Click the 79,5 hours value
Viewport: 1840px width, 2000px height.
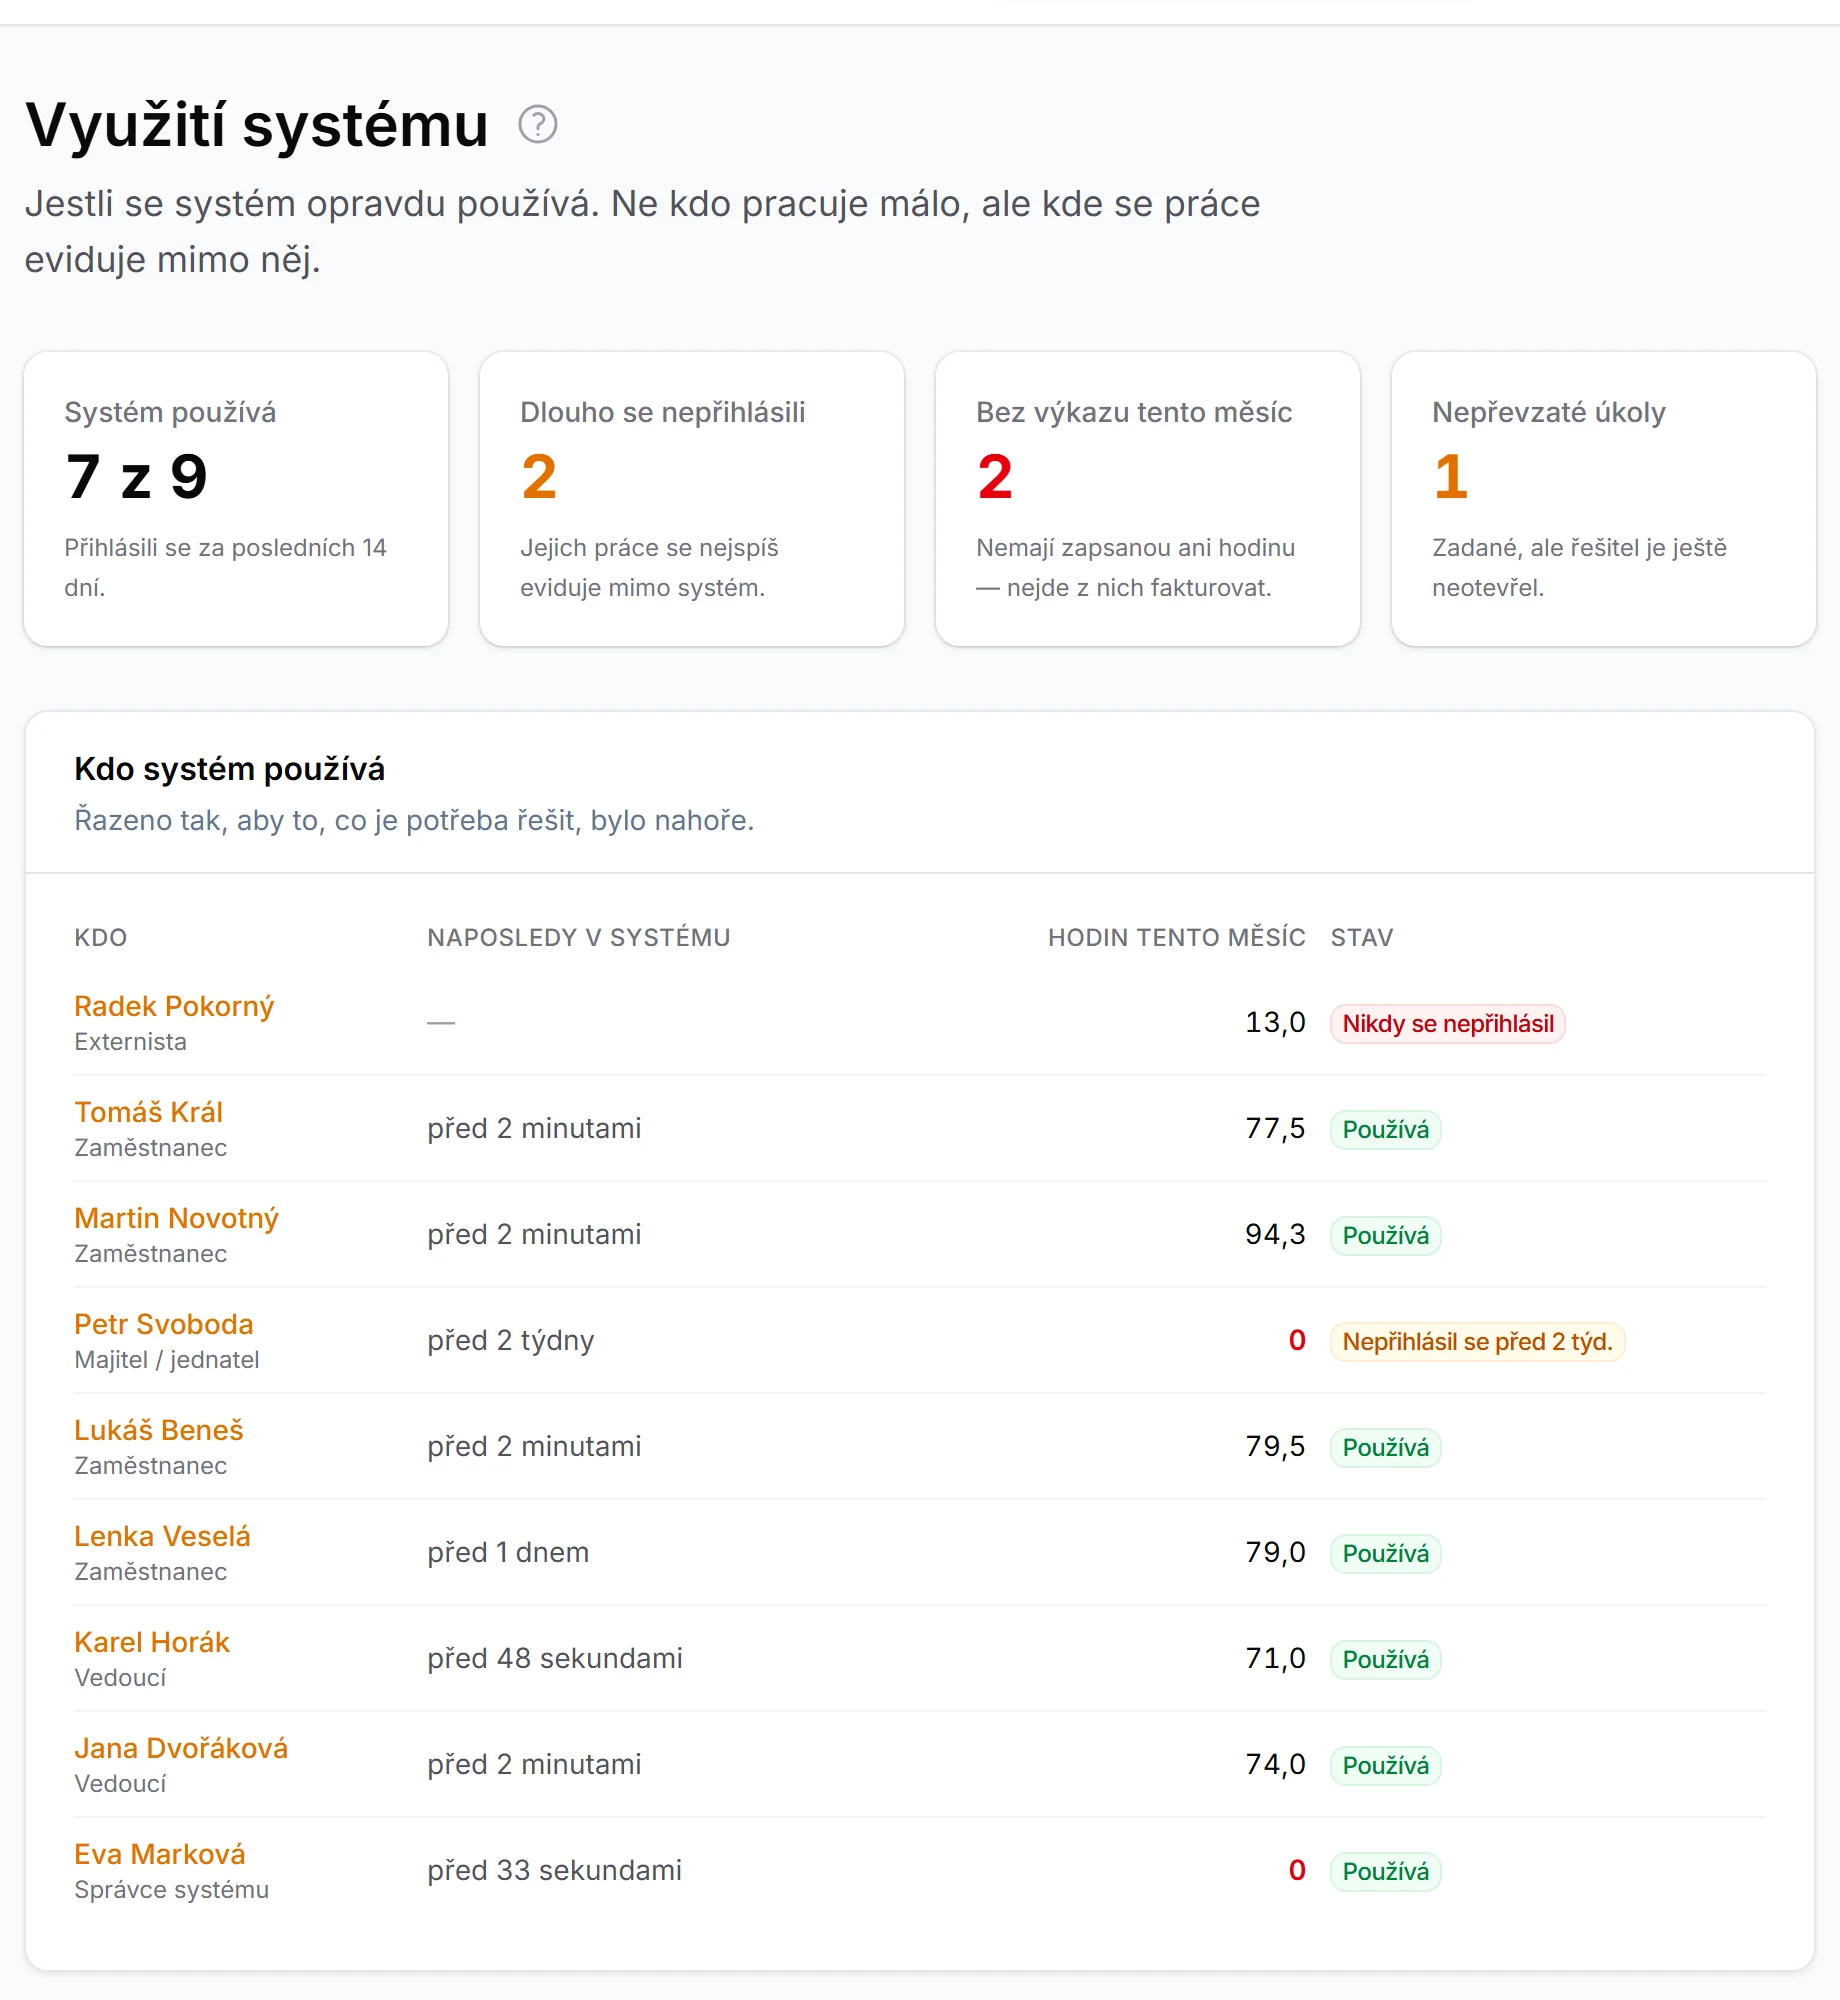tap(1275, 1447)
